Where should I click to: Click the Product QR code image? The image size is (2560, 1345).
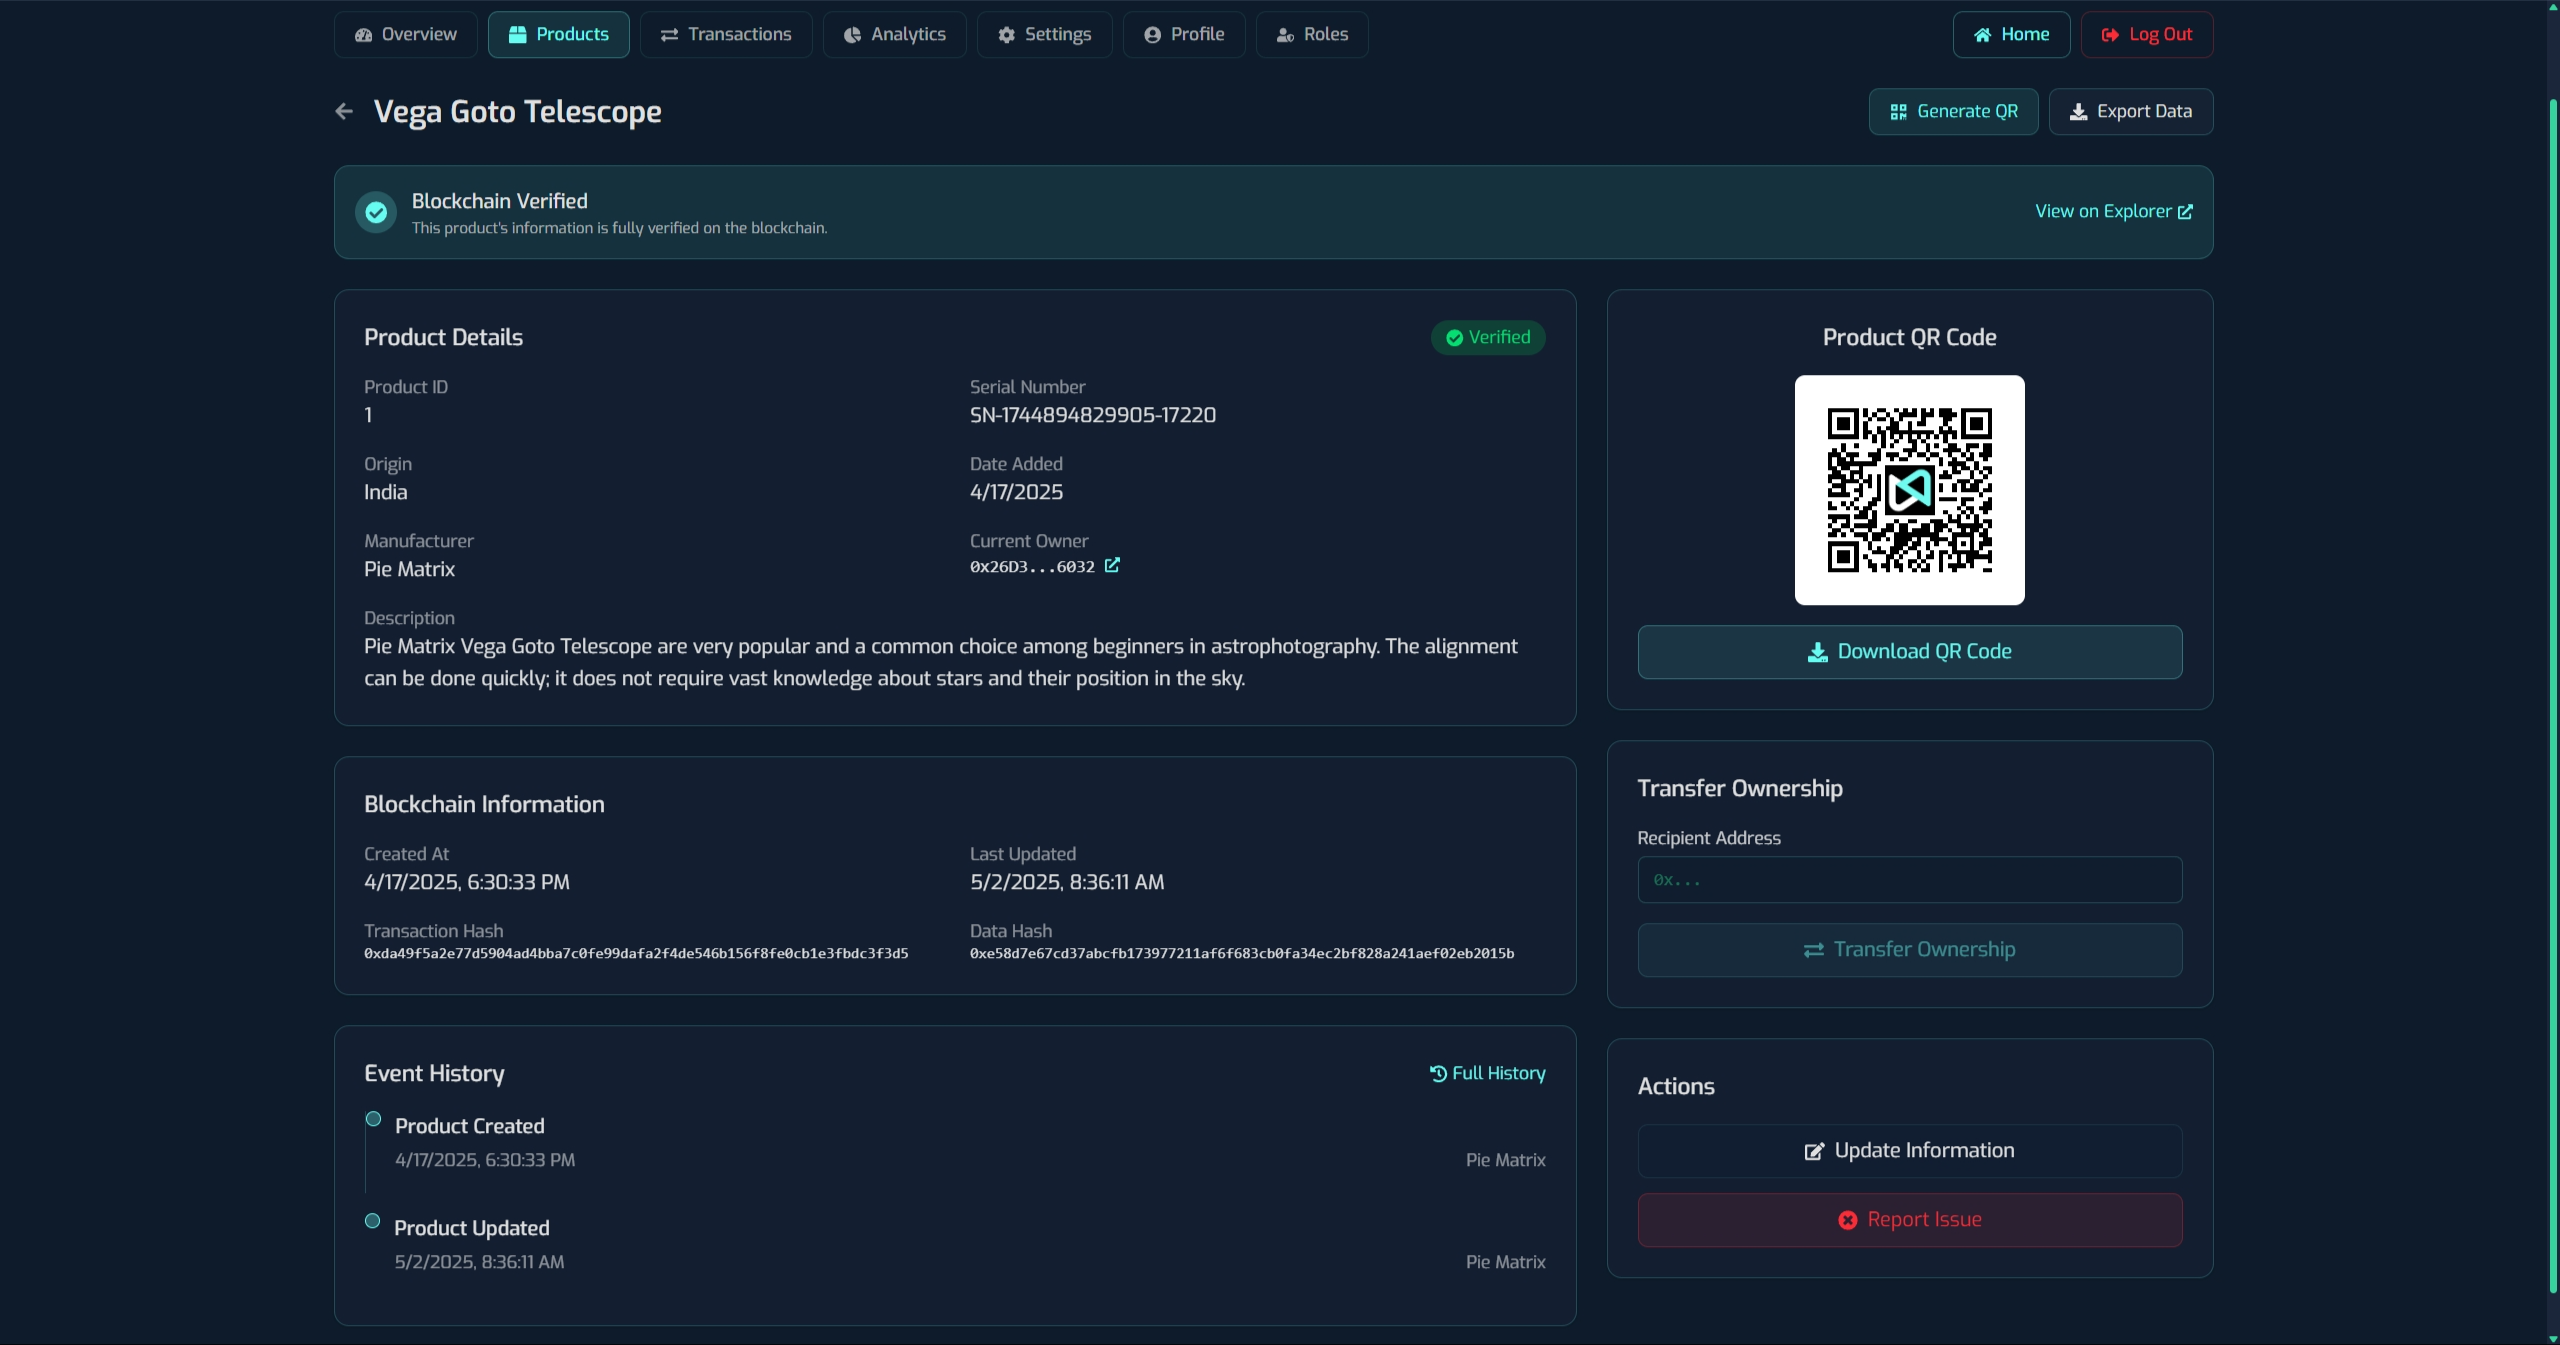click(x=1909, y=490)
